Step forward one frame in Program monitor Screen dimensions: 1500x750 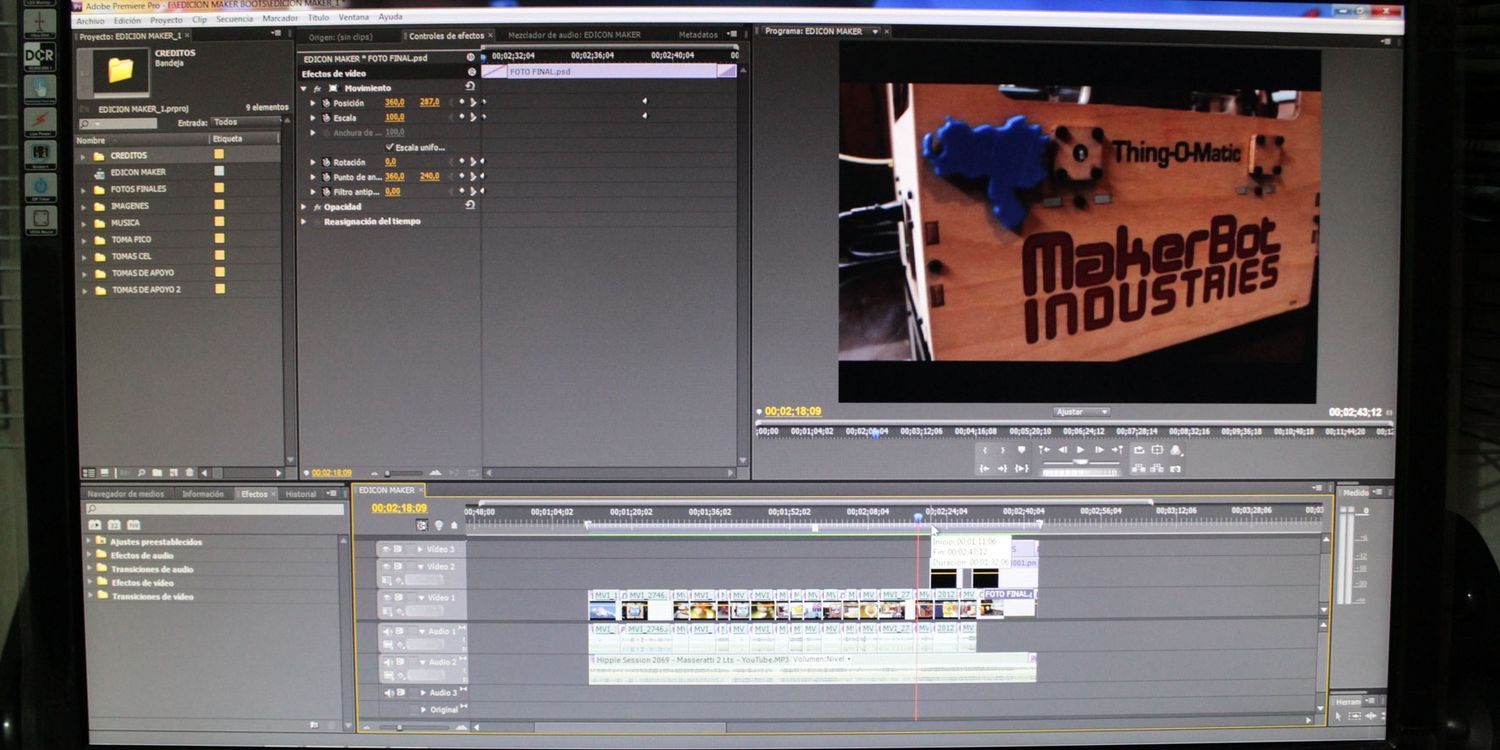pyautogui.click(x=1099, y=450)
